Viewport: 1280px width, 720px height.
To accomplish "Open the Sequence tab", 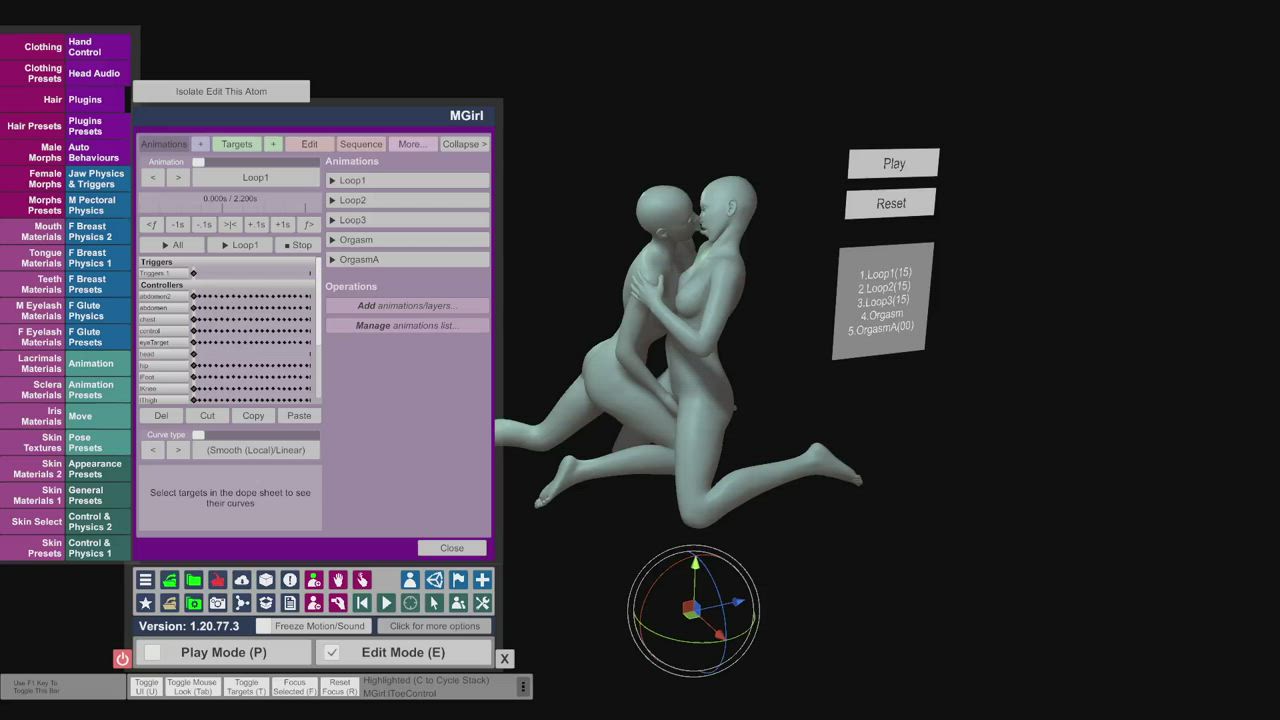I will [x=360, y=144].
